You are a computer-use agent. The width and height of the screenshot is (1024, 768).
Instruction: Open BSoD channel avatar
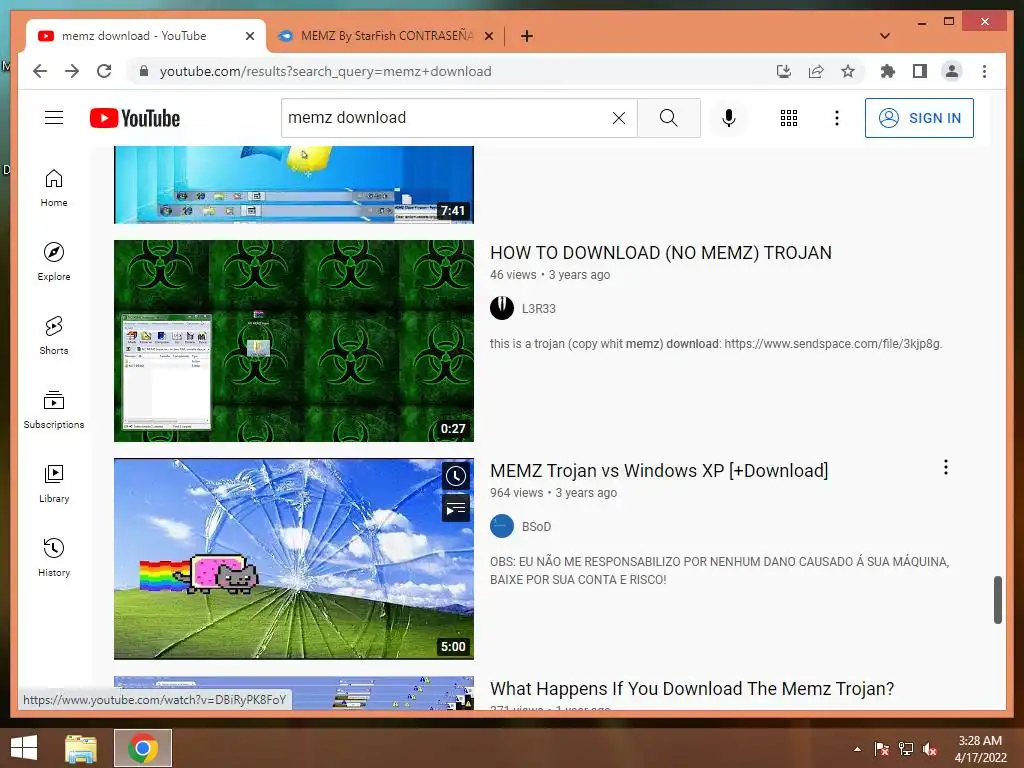(x=502, y=526)
